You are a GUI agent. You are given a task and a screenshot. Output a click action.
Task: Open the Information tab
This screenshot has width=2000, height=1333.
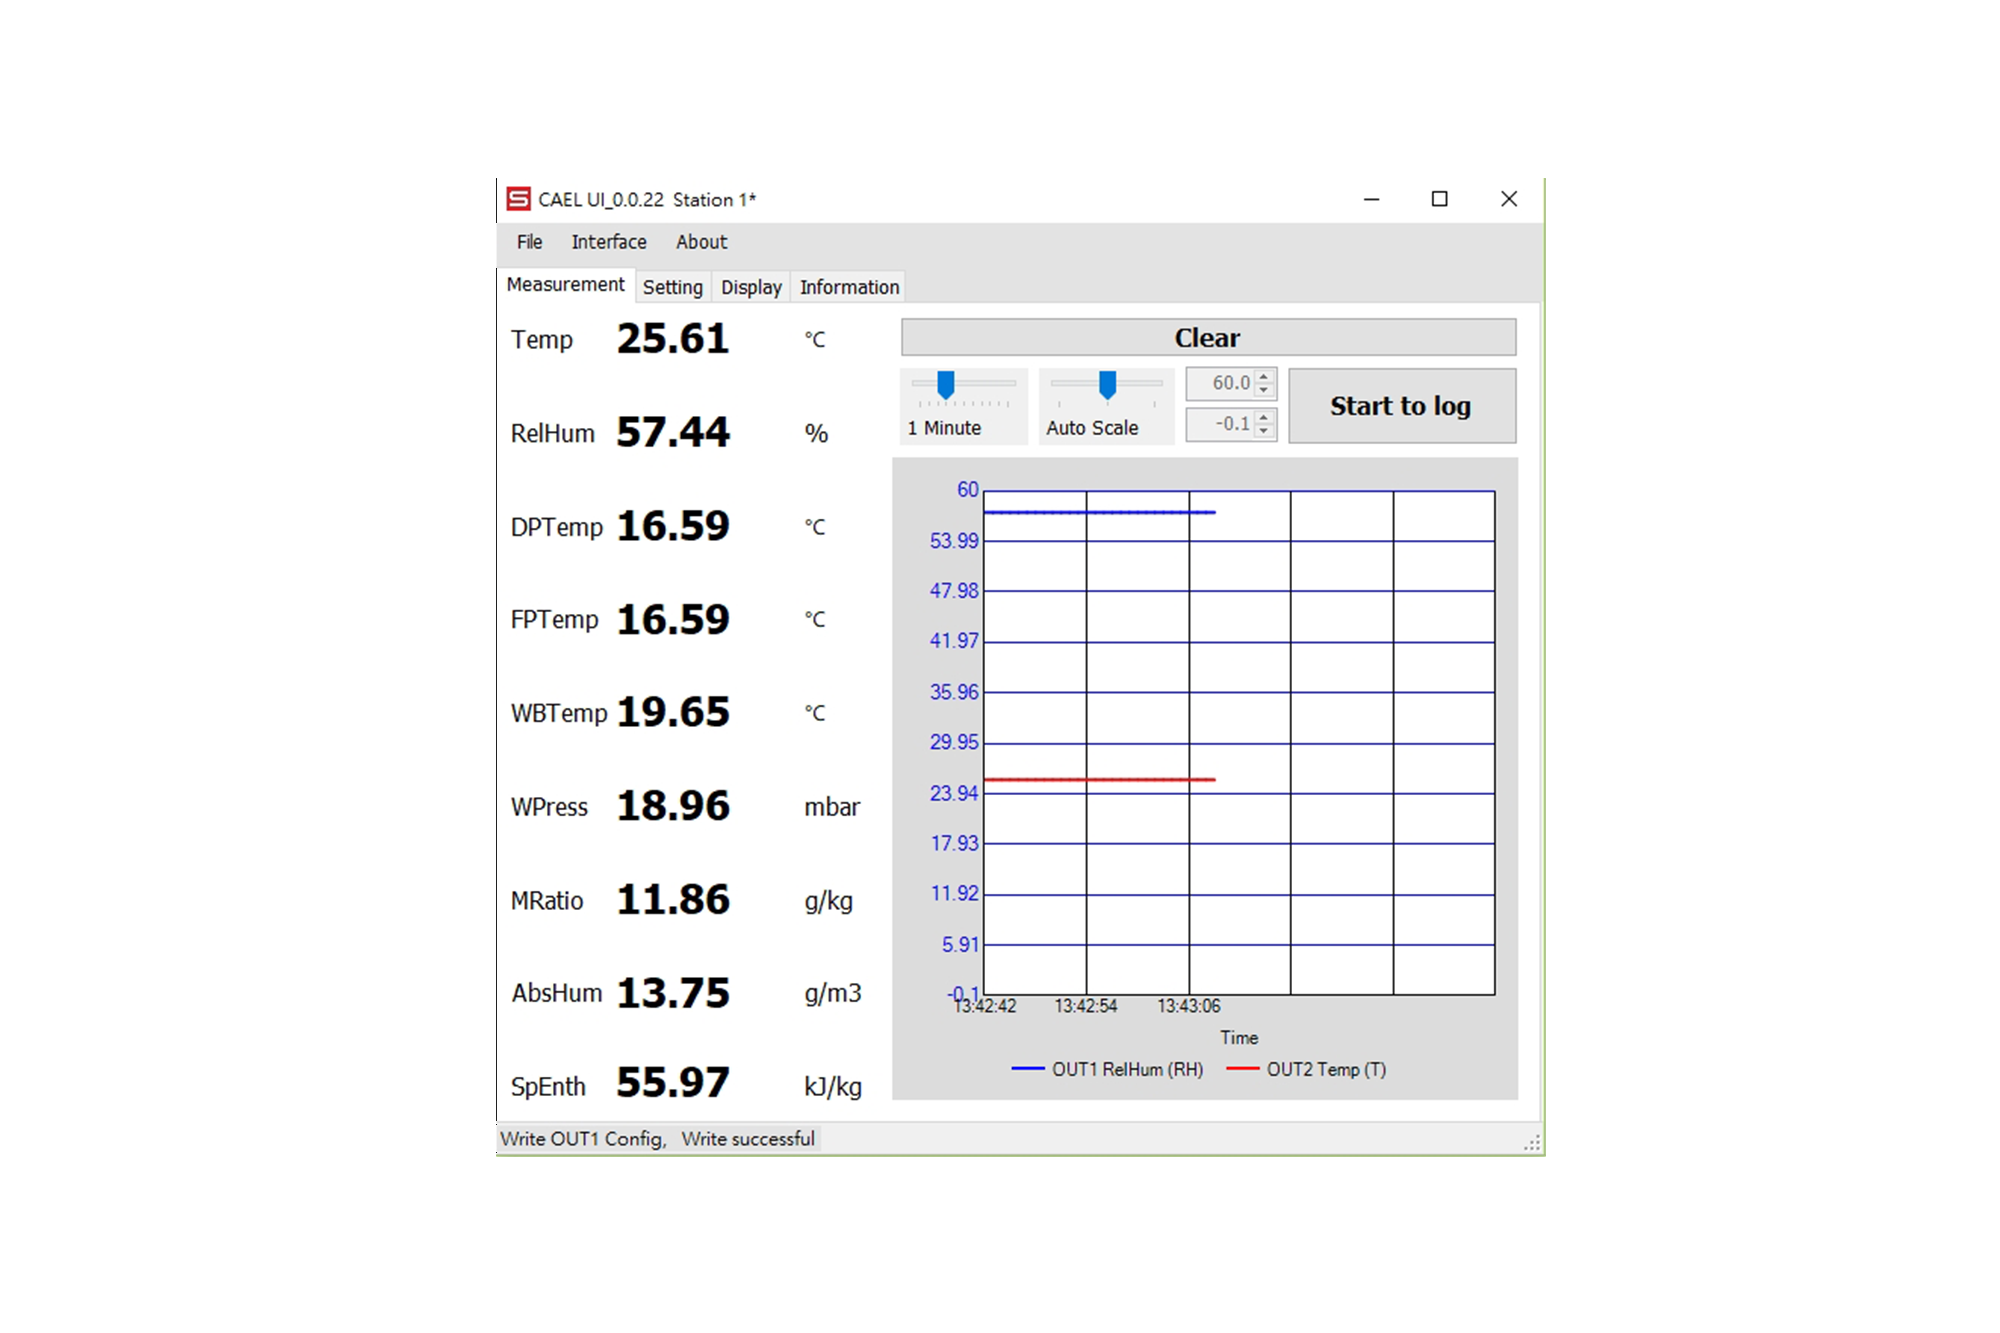tap(849, 287)
